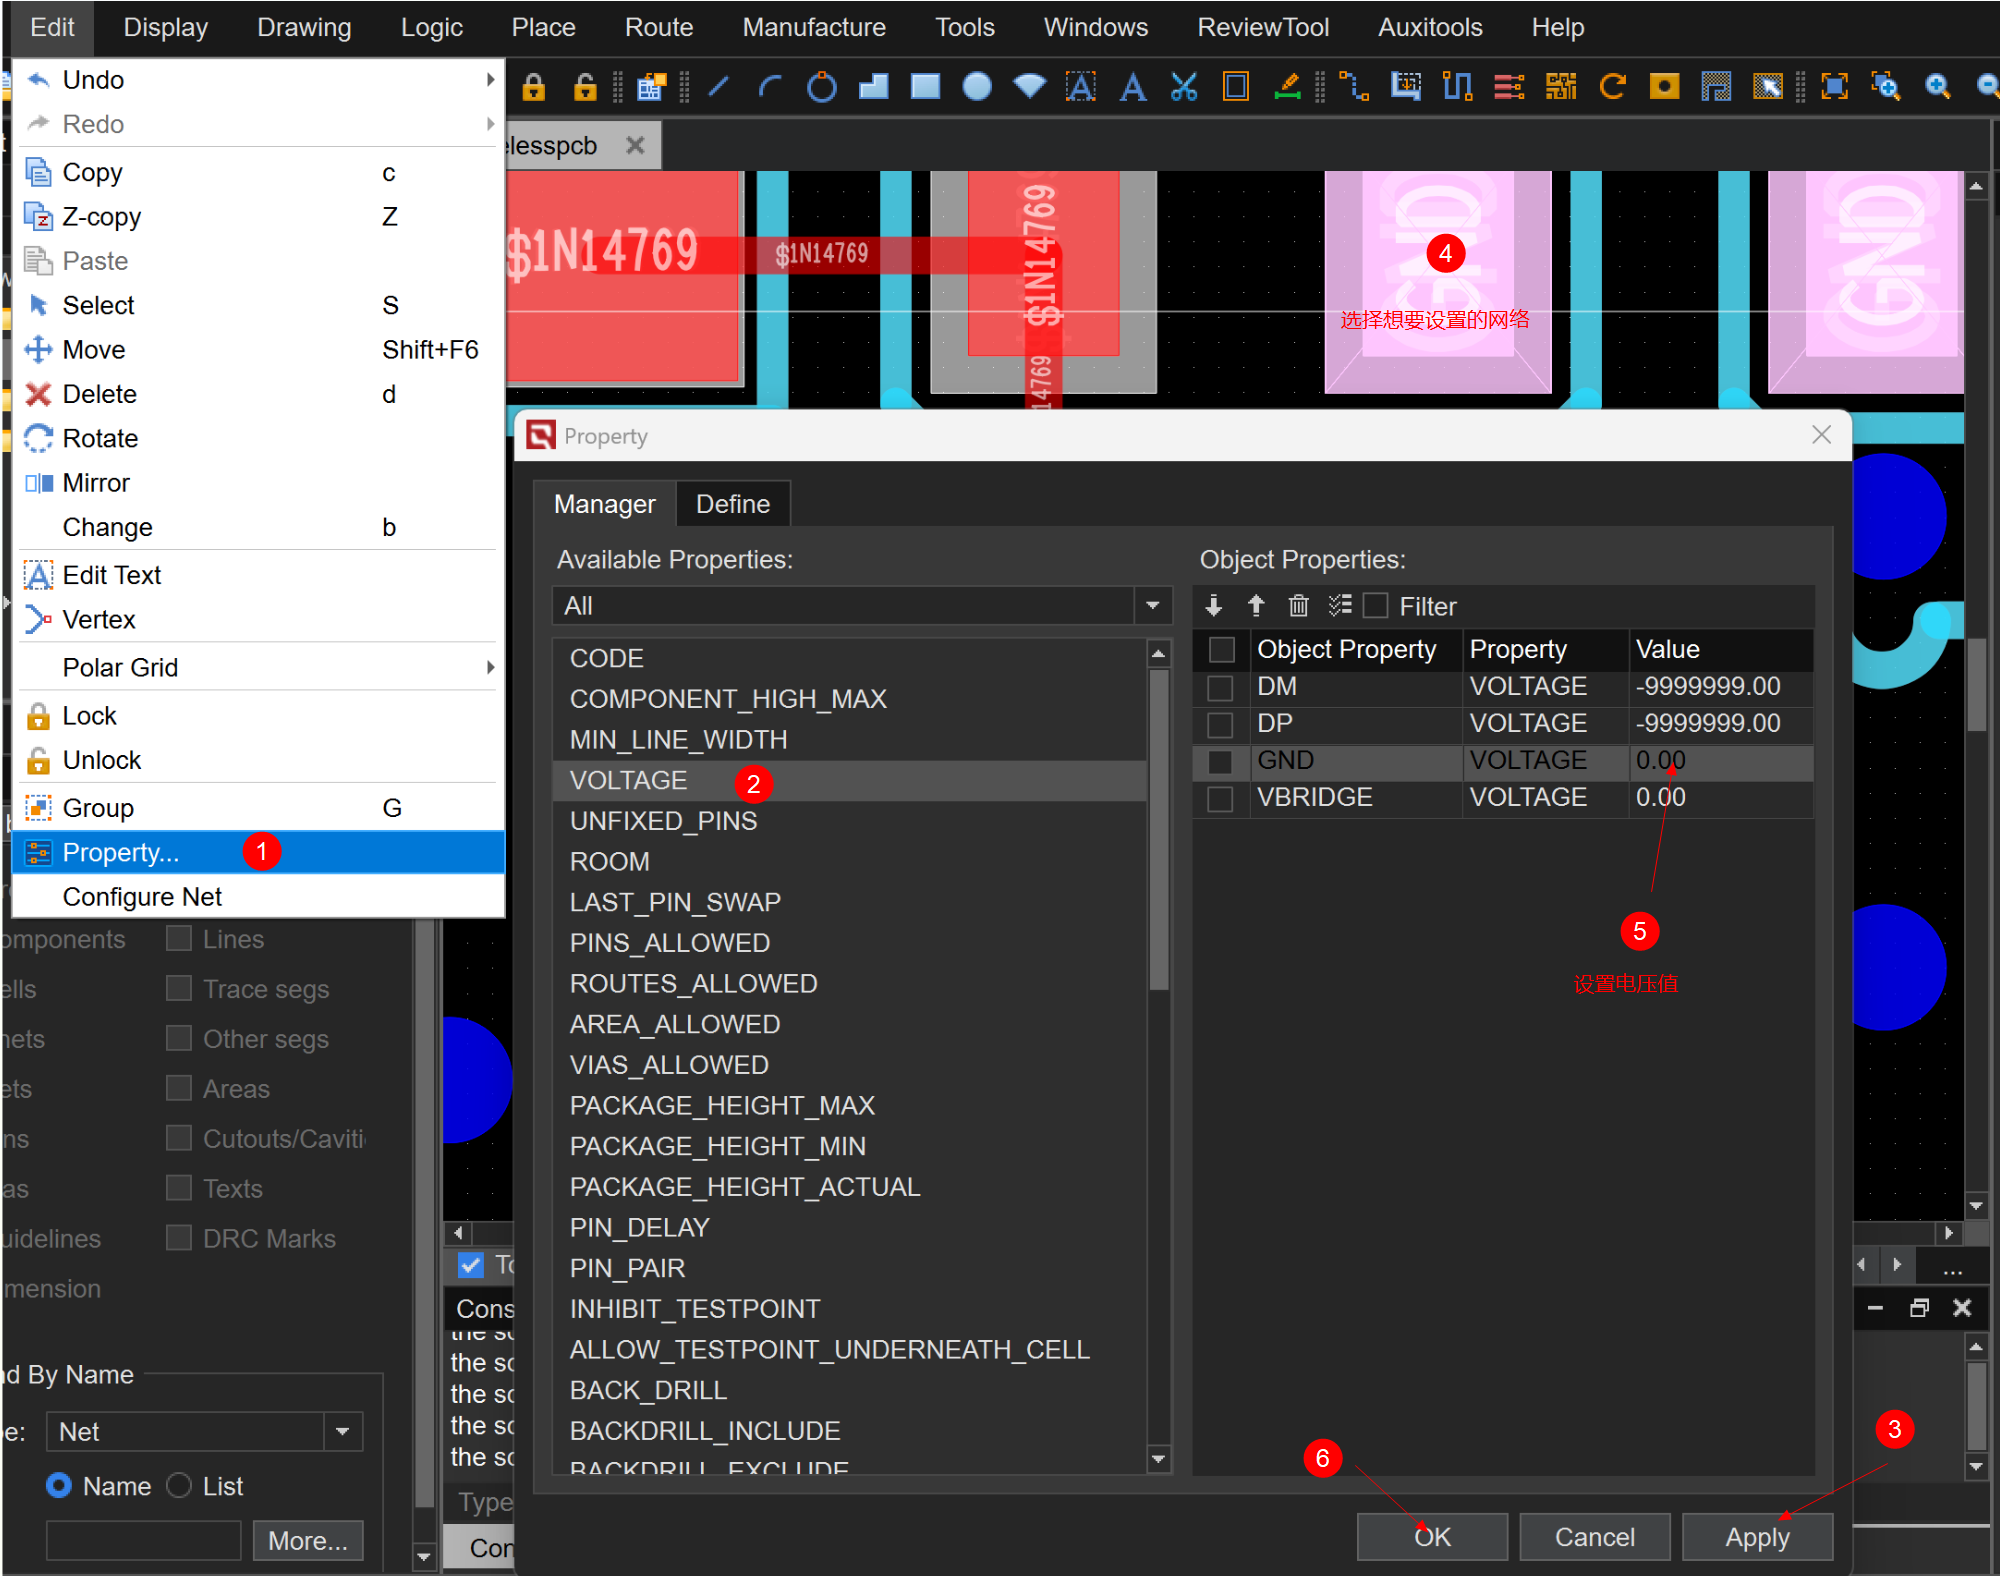
Task: Check the VBRIDGE row checkbox
Action: (1220, 798)
